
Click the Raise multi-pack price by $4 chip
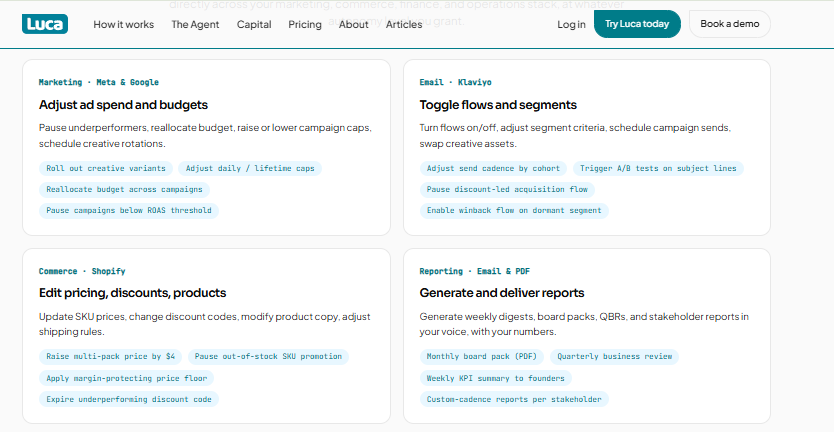[x=110, y=357]
